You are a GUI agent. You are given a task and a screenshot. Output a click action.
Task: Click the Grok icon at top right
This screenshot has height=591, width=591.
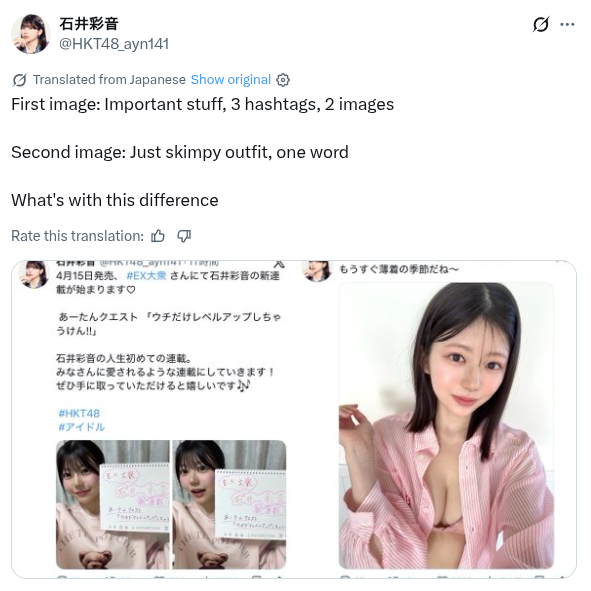pos(541,25)
